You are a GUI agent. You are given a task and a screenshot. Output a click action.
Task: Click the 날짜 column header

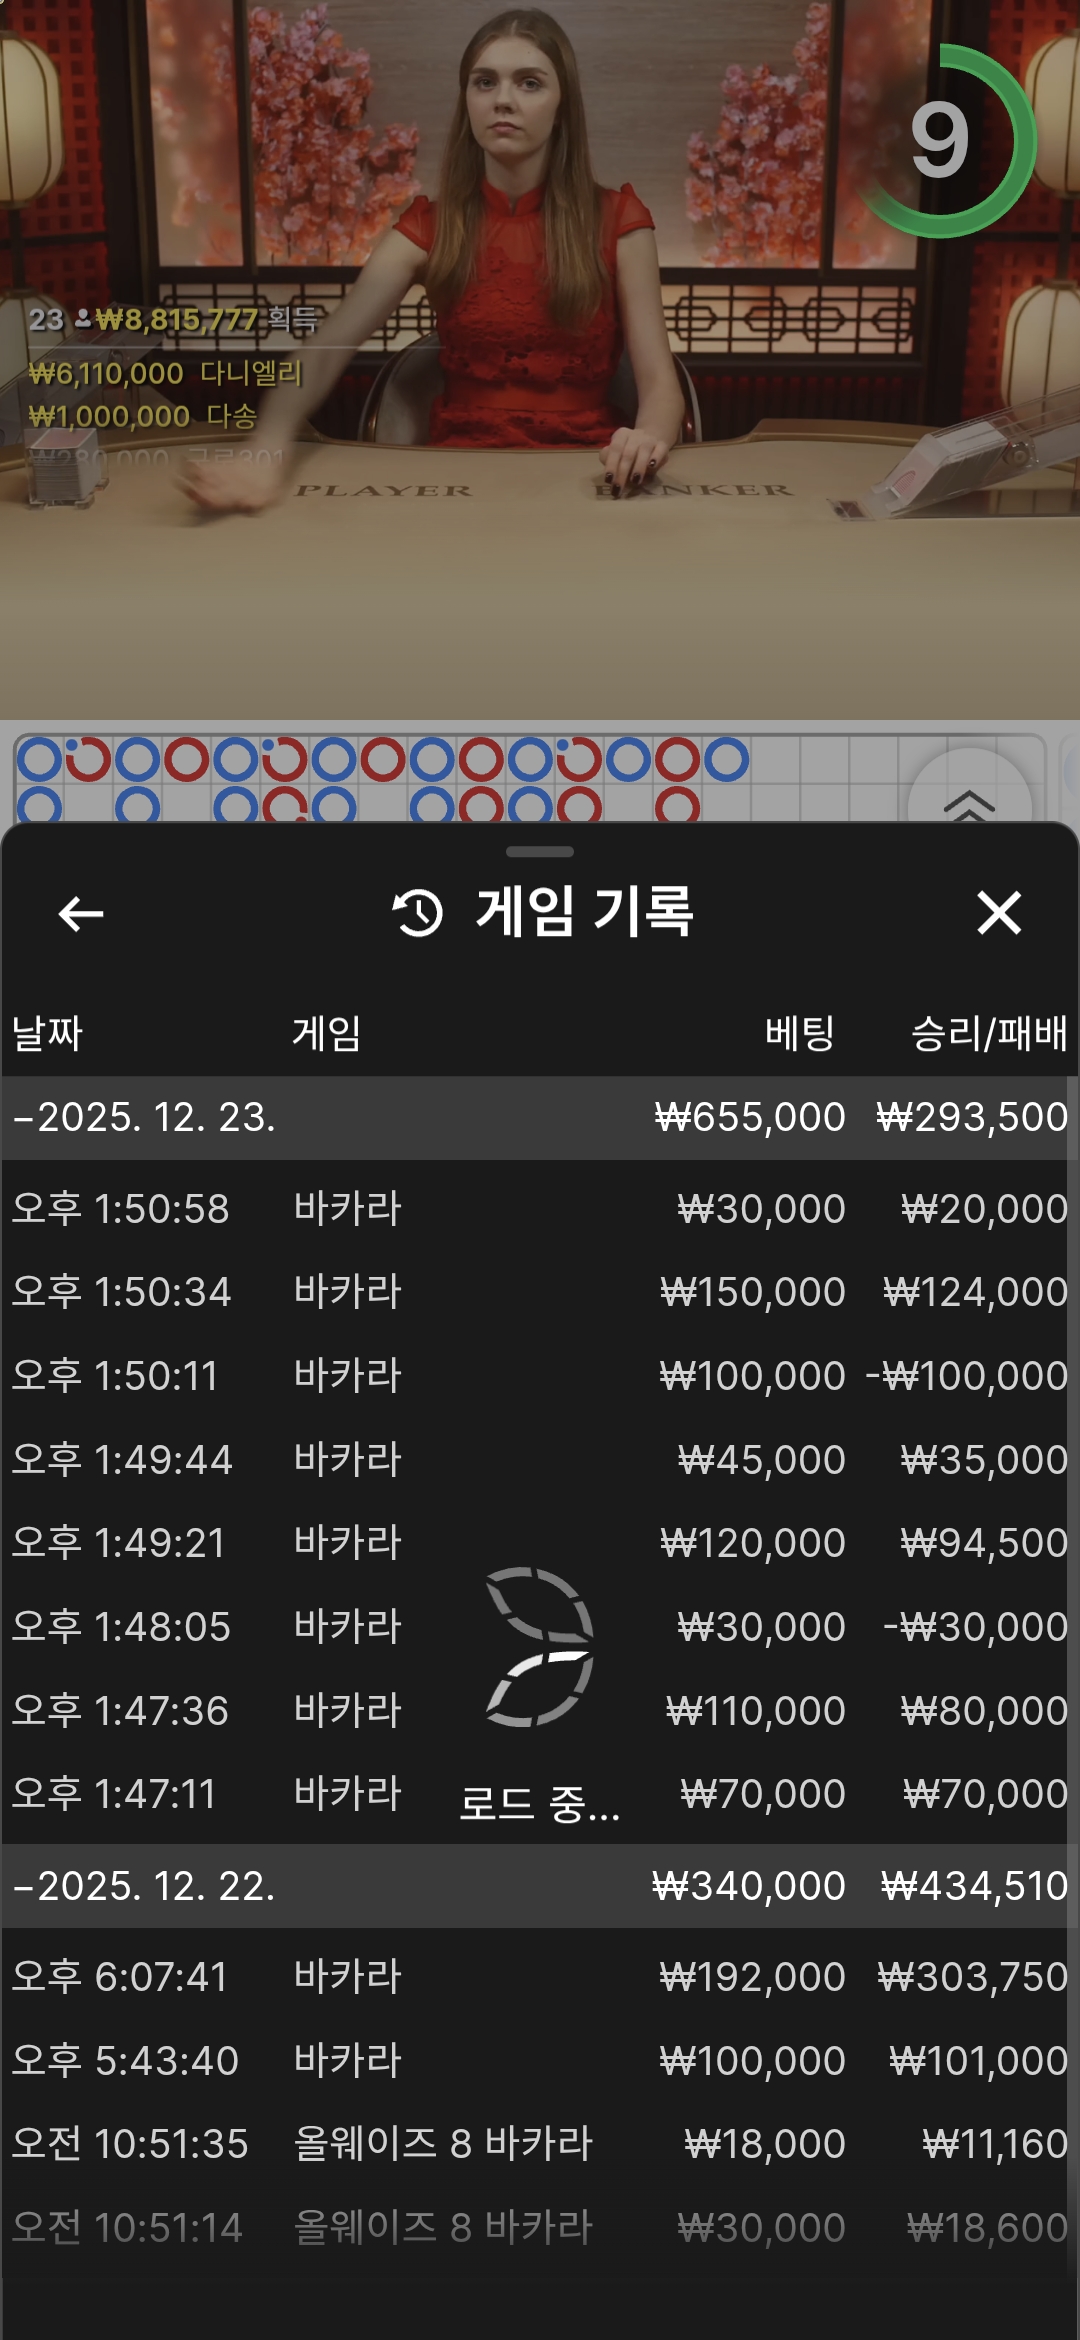[x=47, y=1033]
